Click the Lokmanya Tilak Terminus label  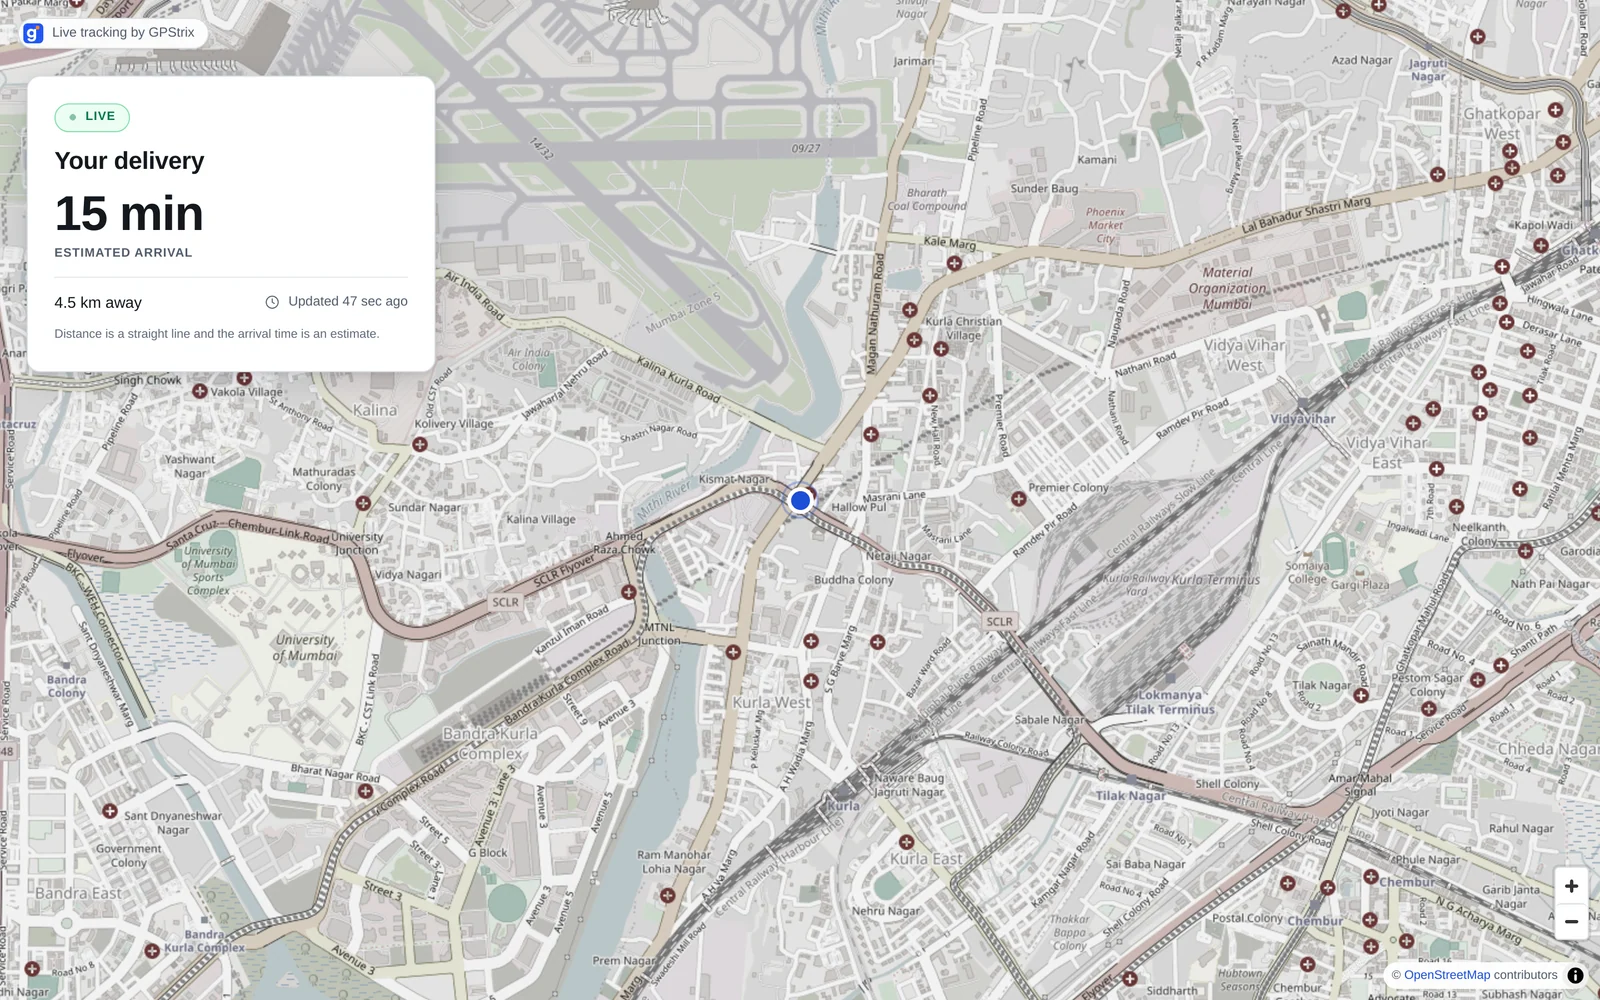pyautogui.click(x=1170, y=702)
